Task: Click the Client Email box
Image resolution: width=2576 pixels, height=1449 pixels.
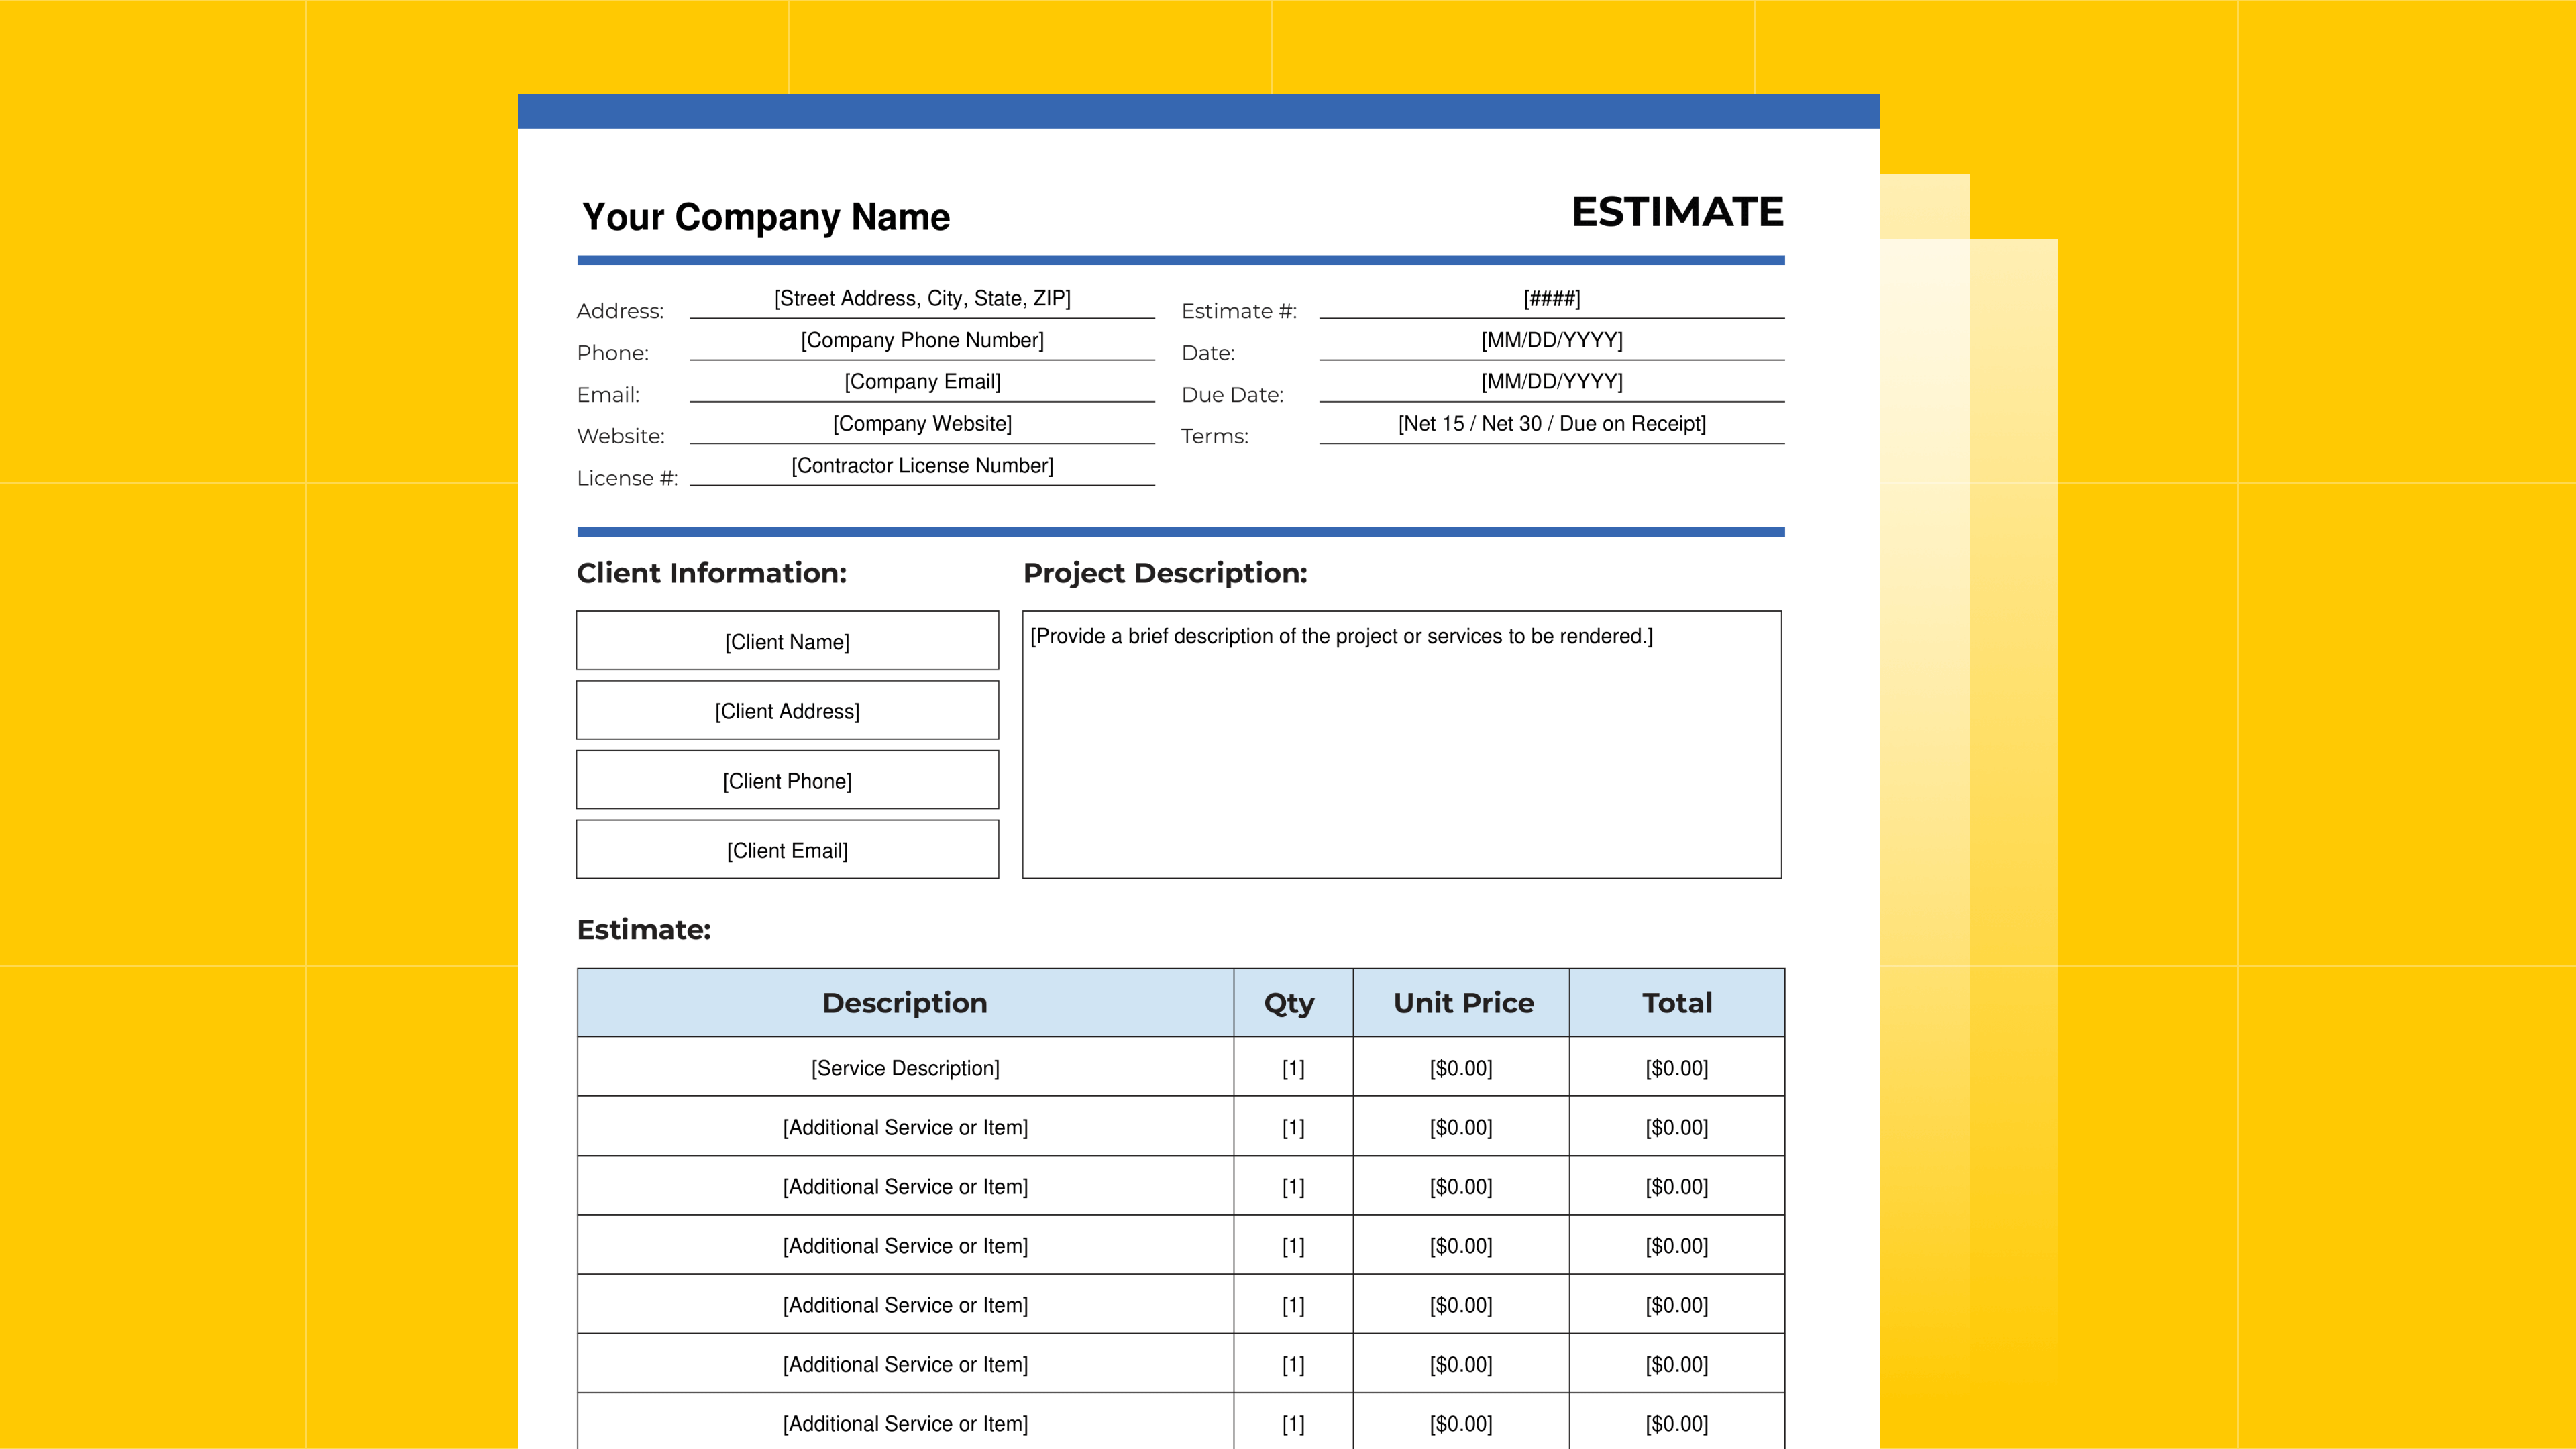Action: coord(787,850)
